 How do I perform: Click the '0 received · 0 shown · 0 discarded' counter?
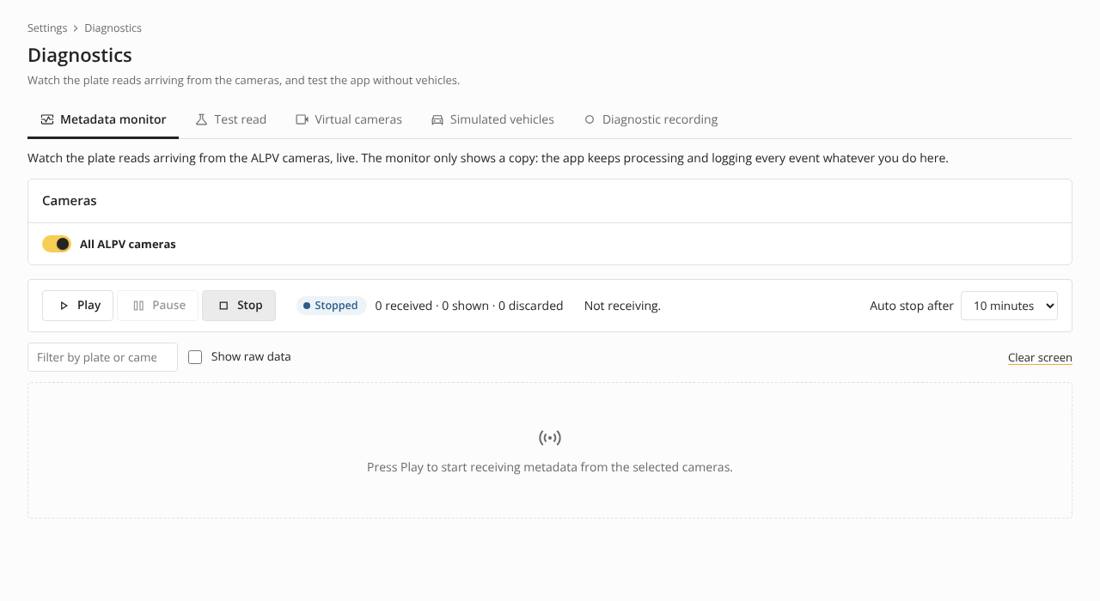(x=469, y=306)
